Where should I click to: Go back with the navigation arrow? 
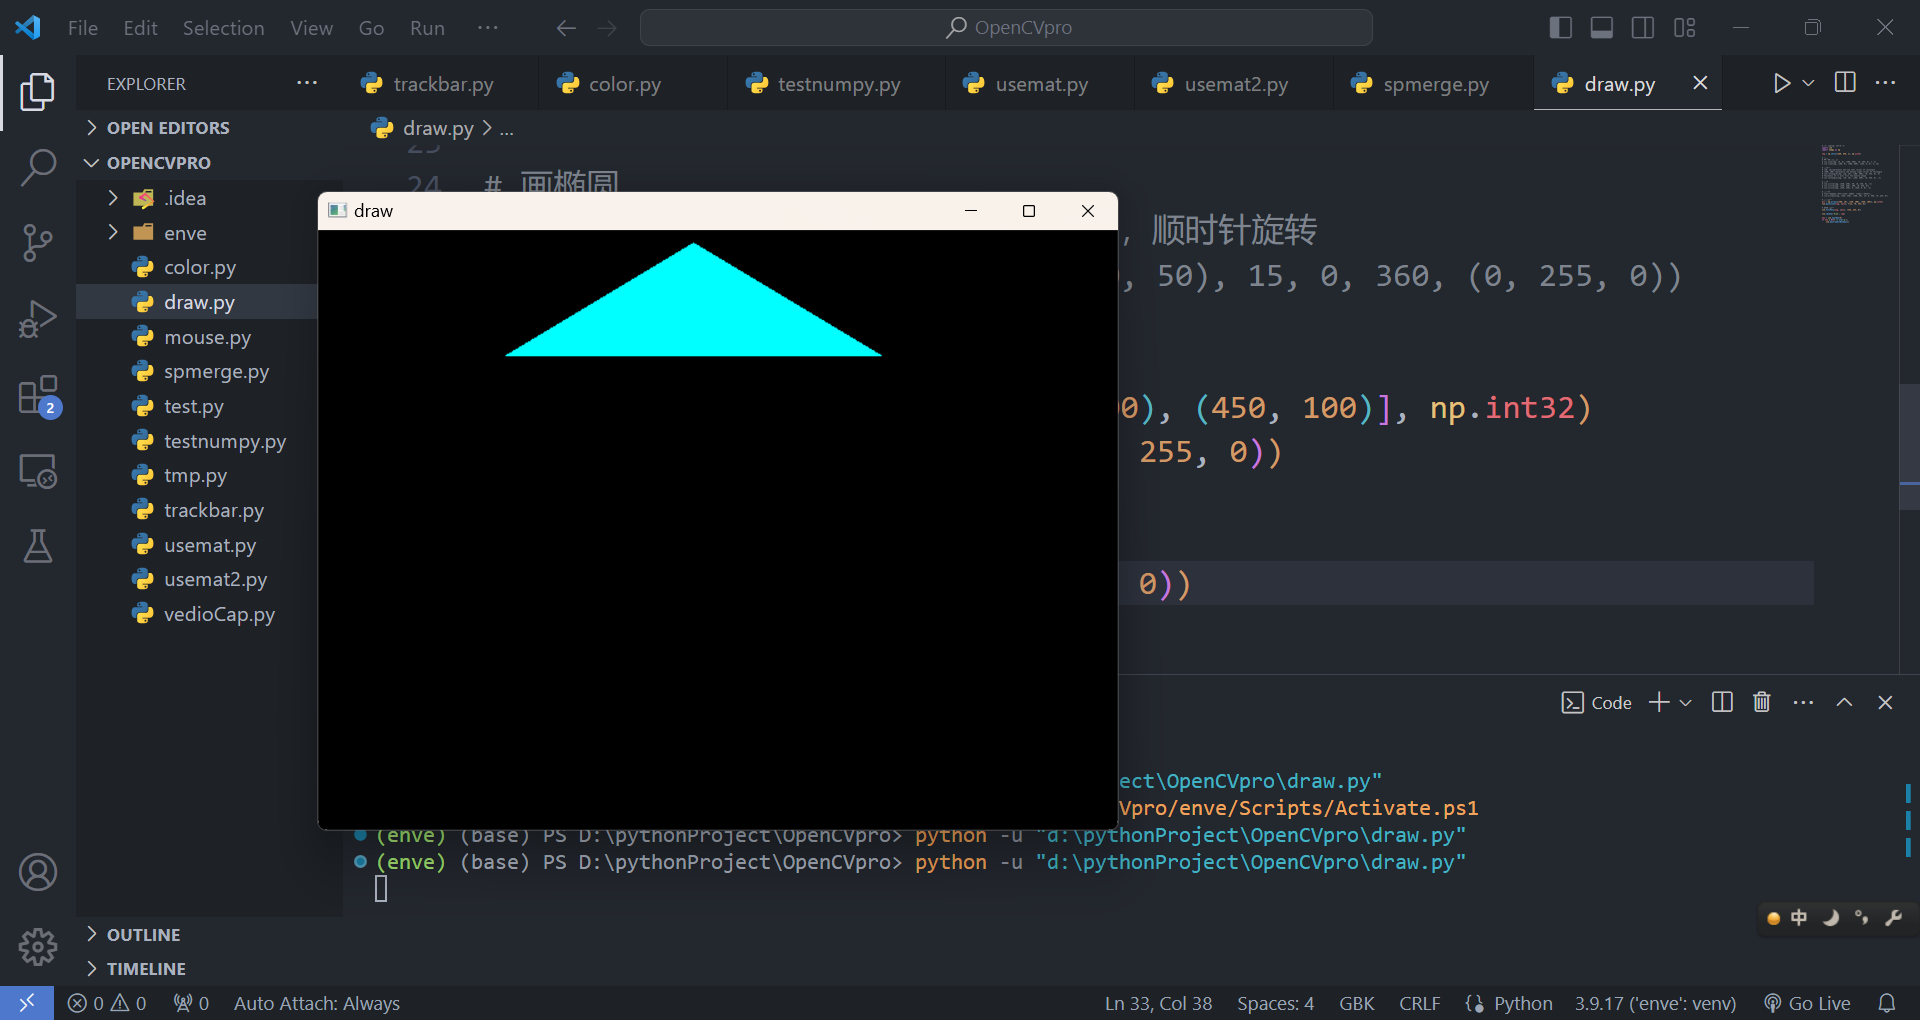point(566,28)
